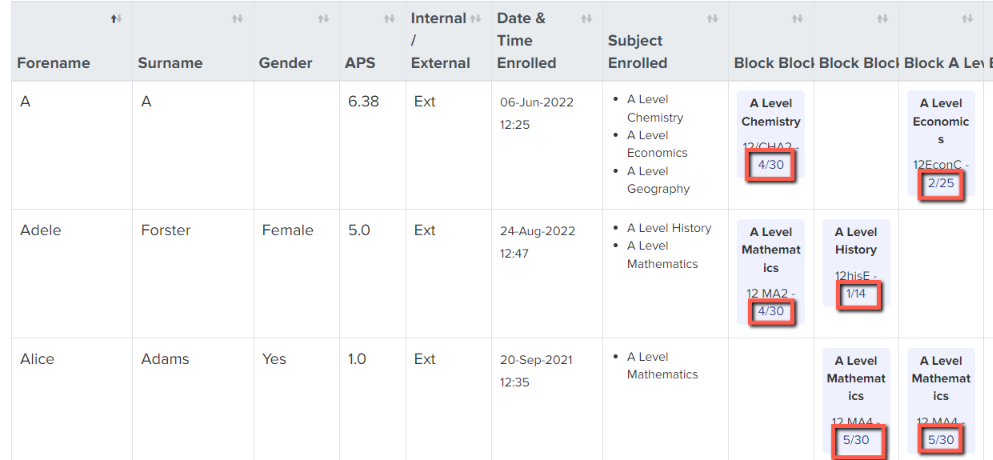The height and width of the screenshot is (460, 993).
Task: Click the Gender column sort arrows
Action: point(323,19)
